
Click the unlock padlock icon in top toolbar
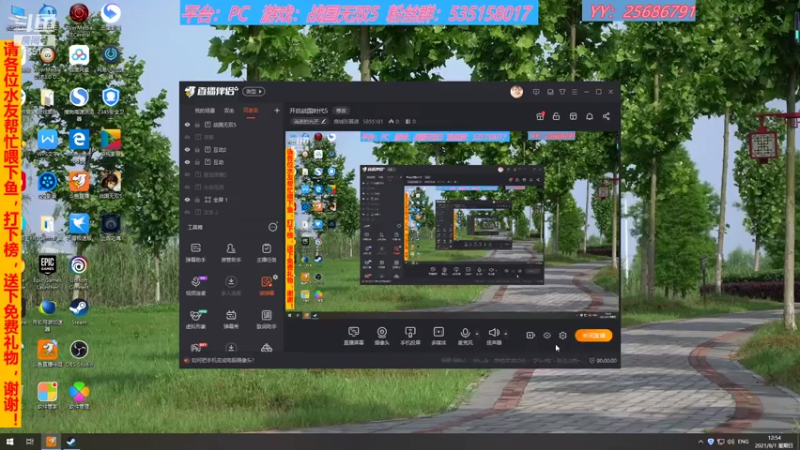(556, 116)
